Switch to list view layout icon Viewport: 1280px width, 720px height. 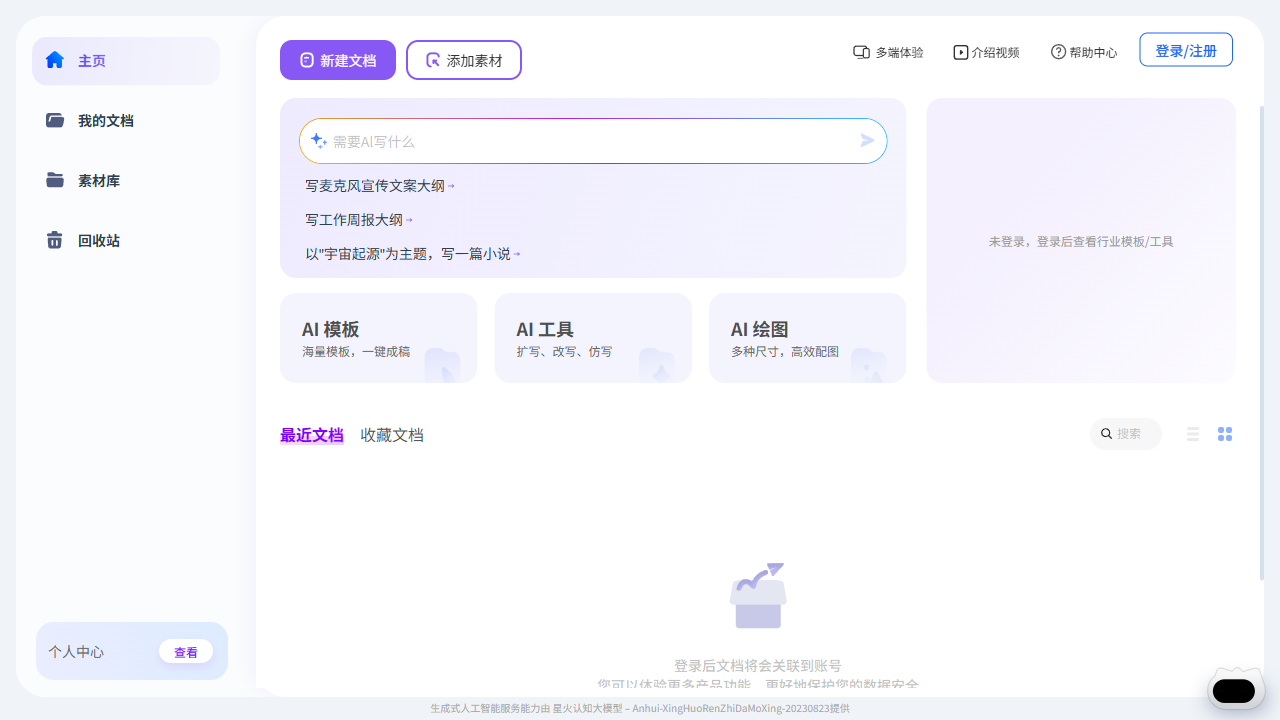coord(1193,434)
